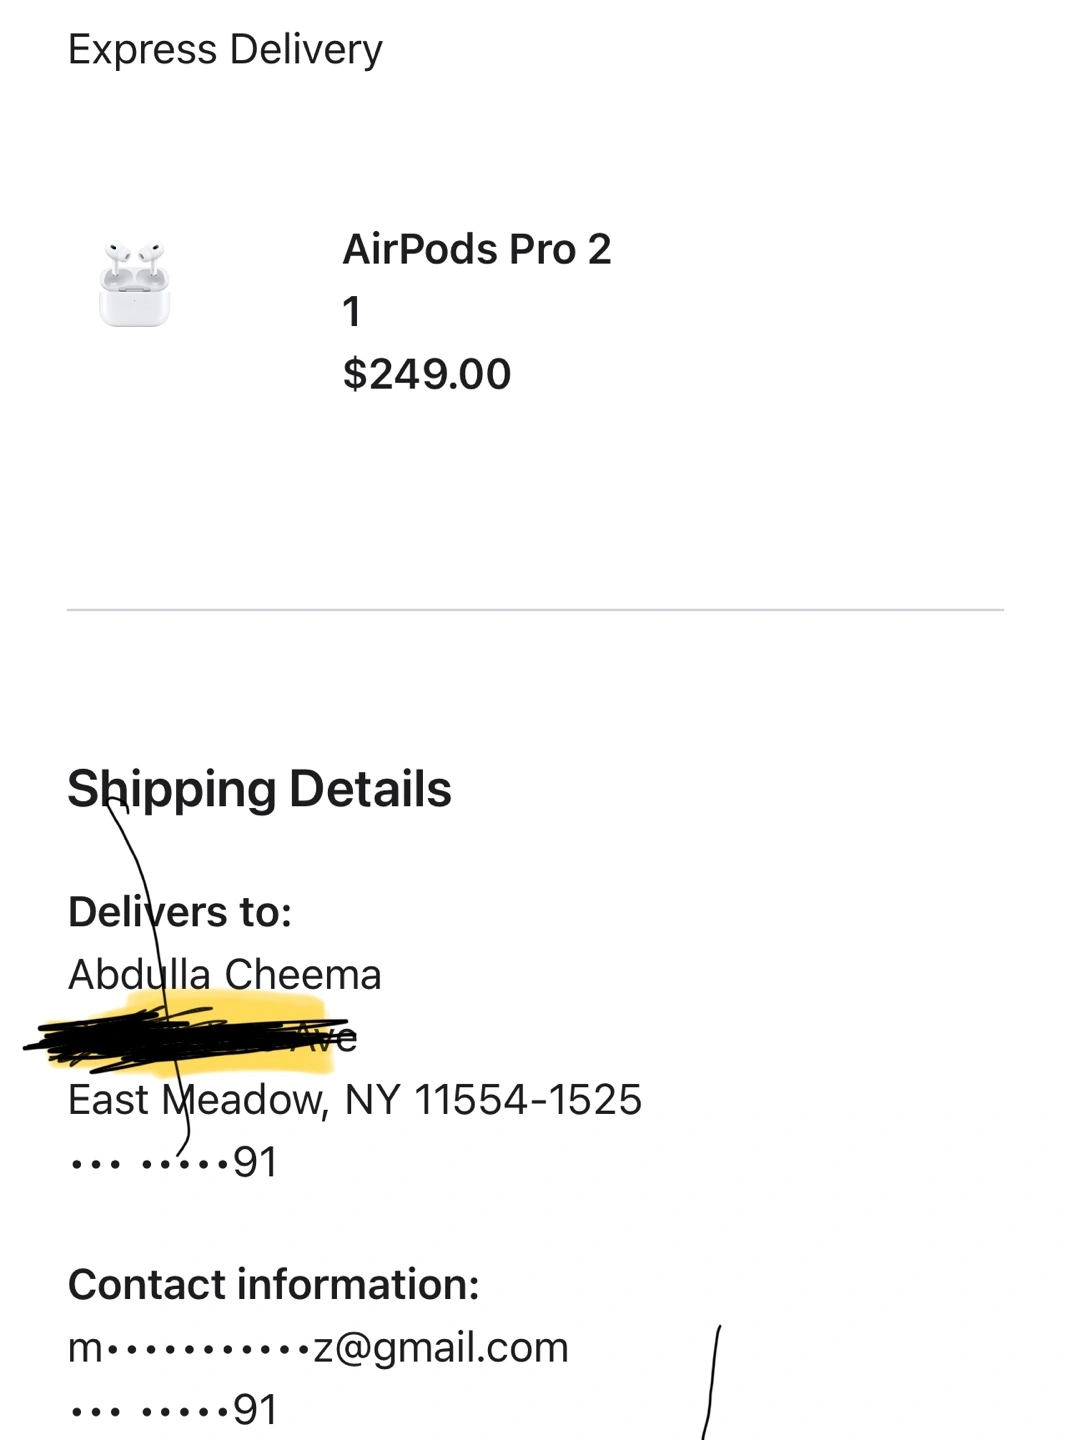Tap the horizontal divider above Shipping Details
1071x1440 pixels.
[535, 609]
